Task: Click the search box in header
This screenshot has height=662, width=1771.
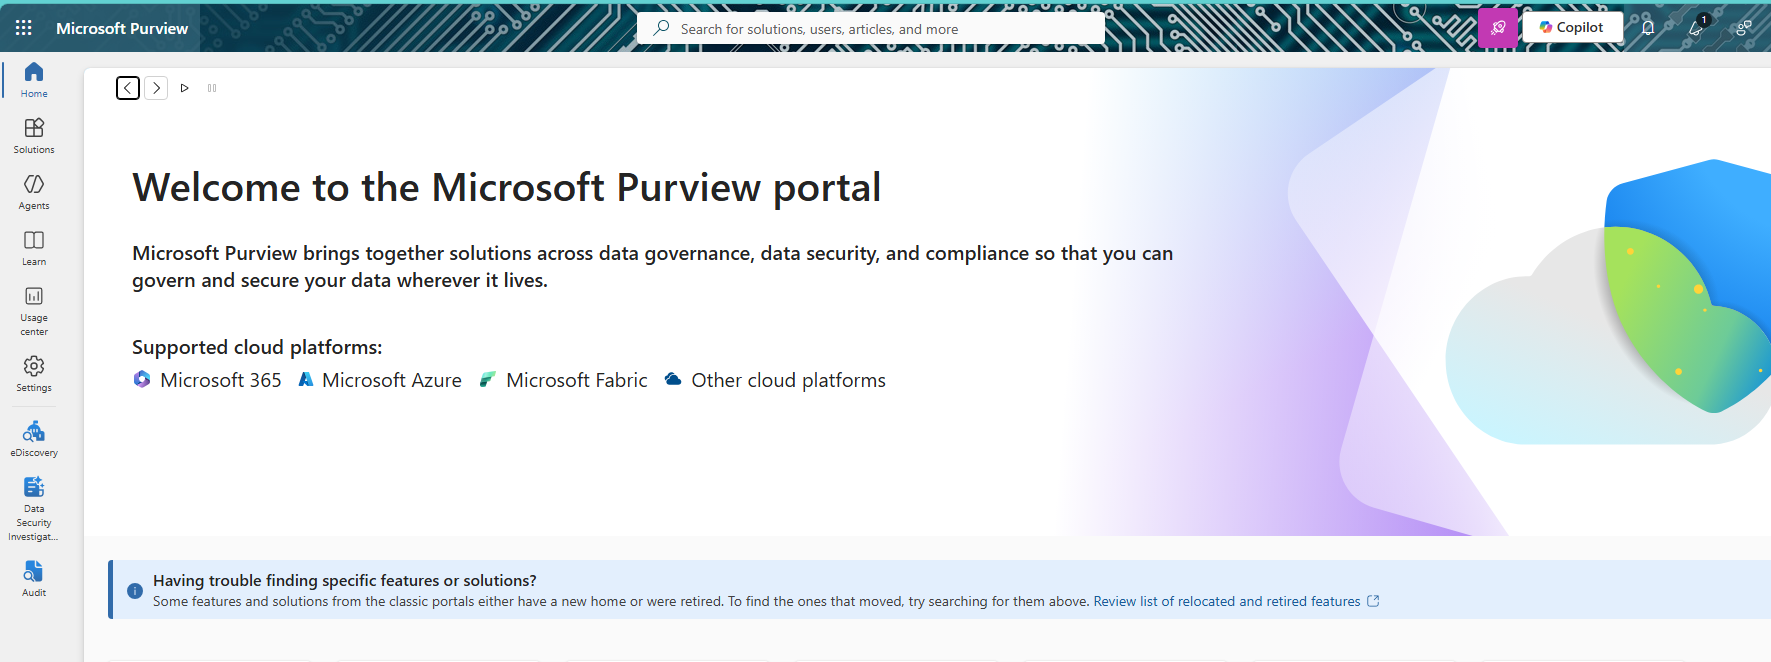Action: pos(871,29)
